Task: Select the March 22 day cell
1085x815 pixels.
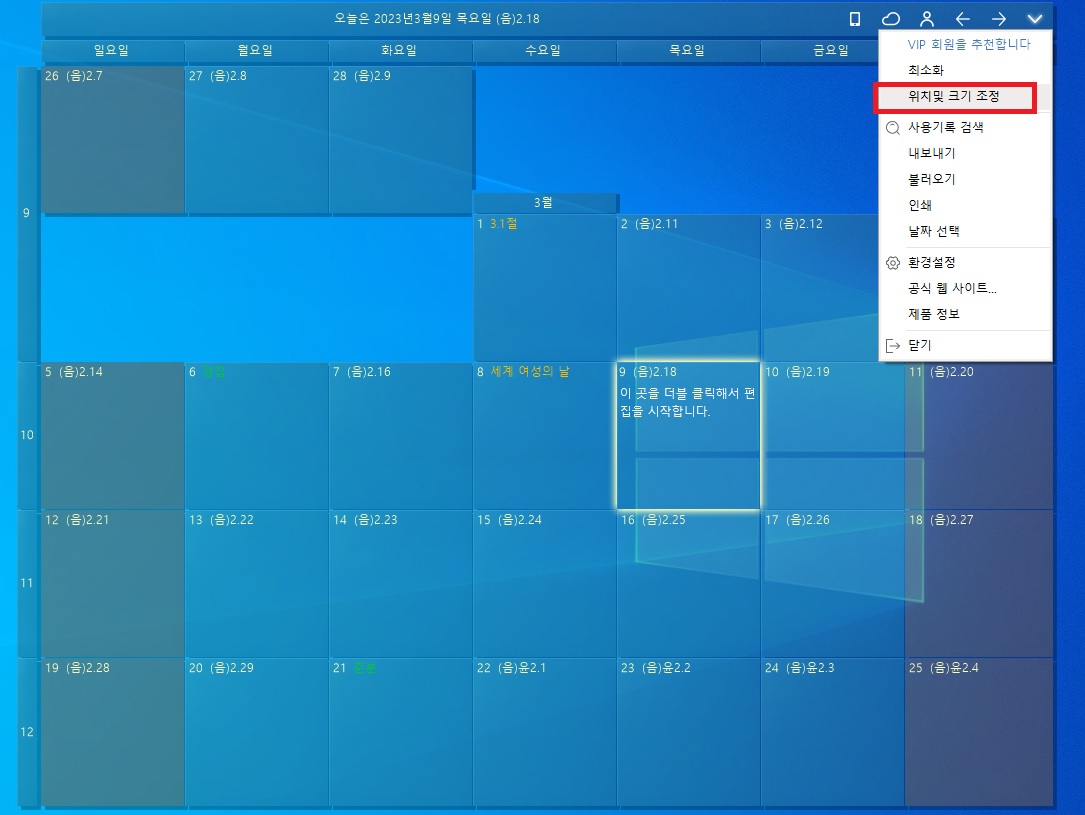Action: [545, 732]
